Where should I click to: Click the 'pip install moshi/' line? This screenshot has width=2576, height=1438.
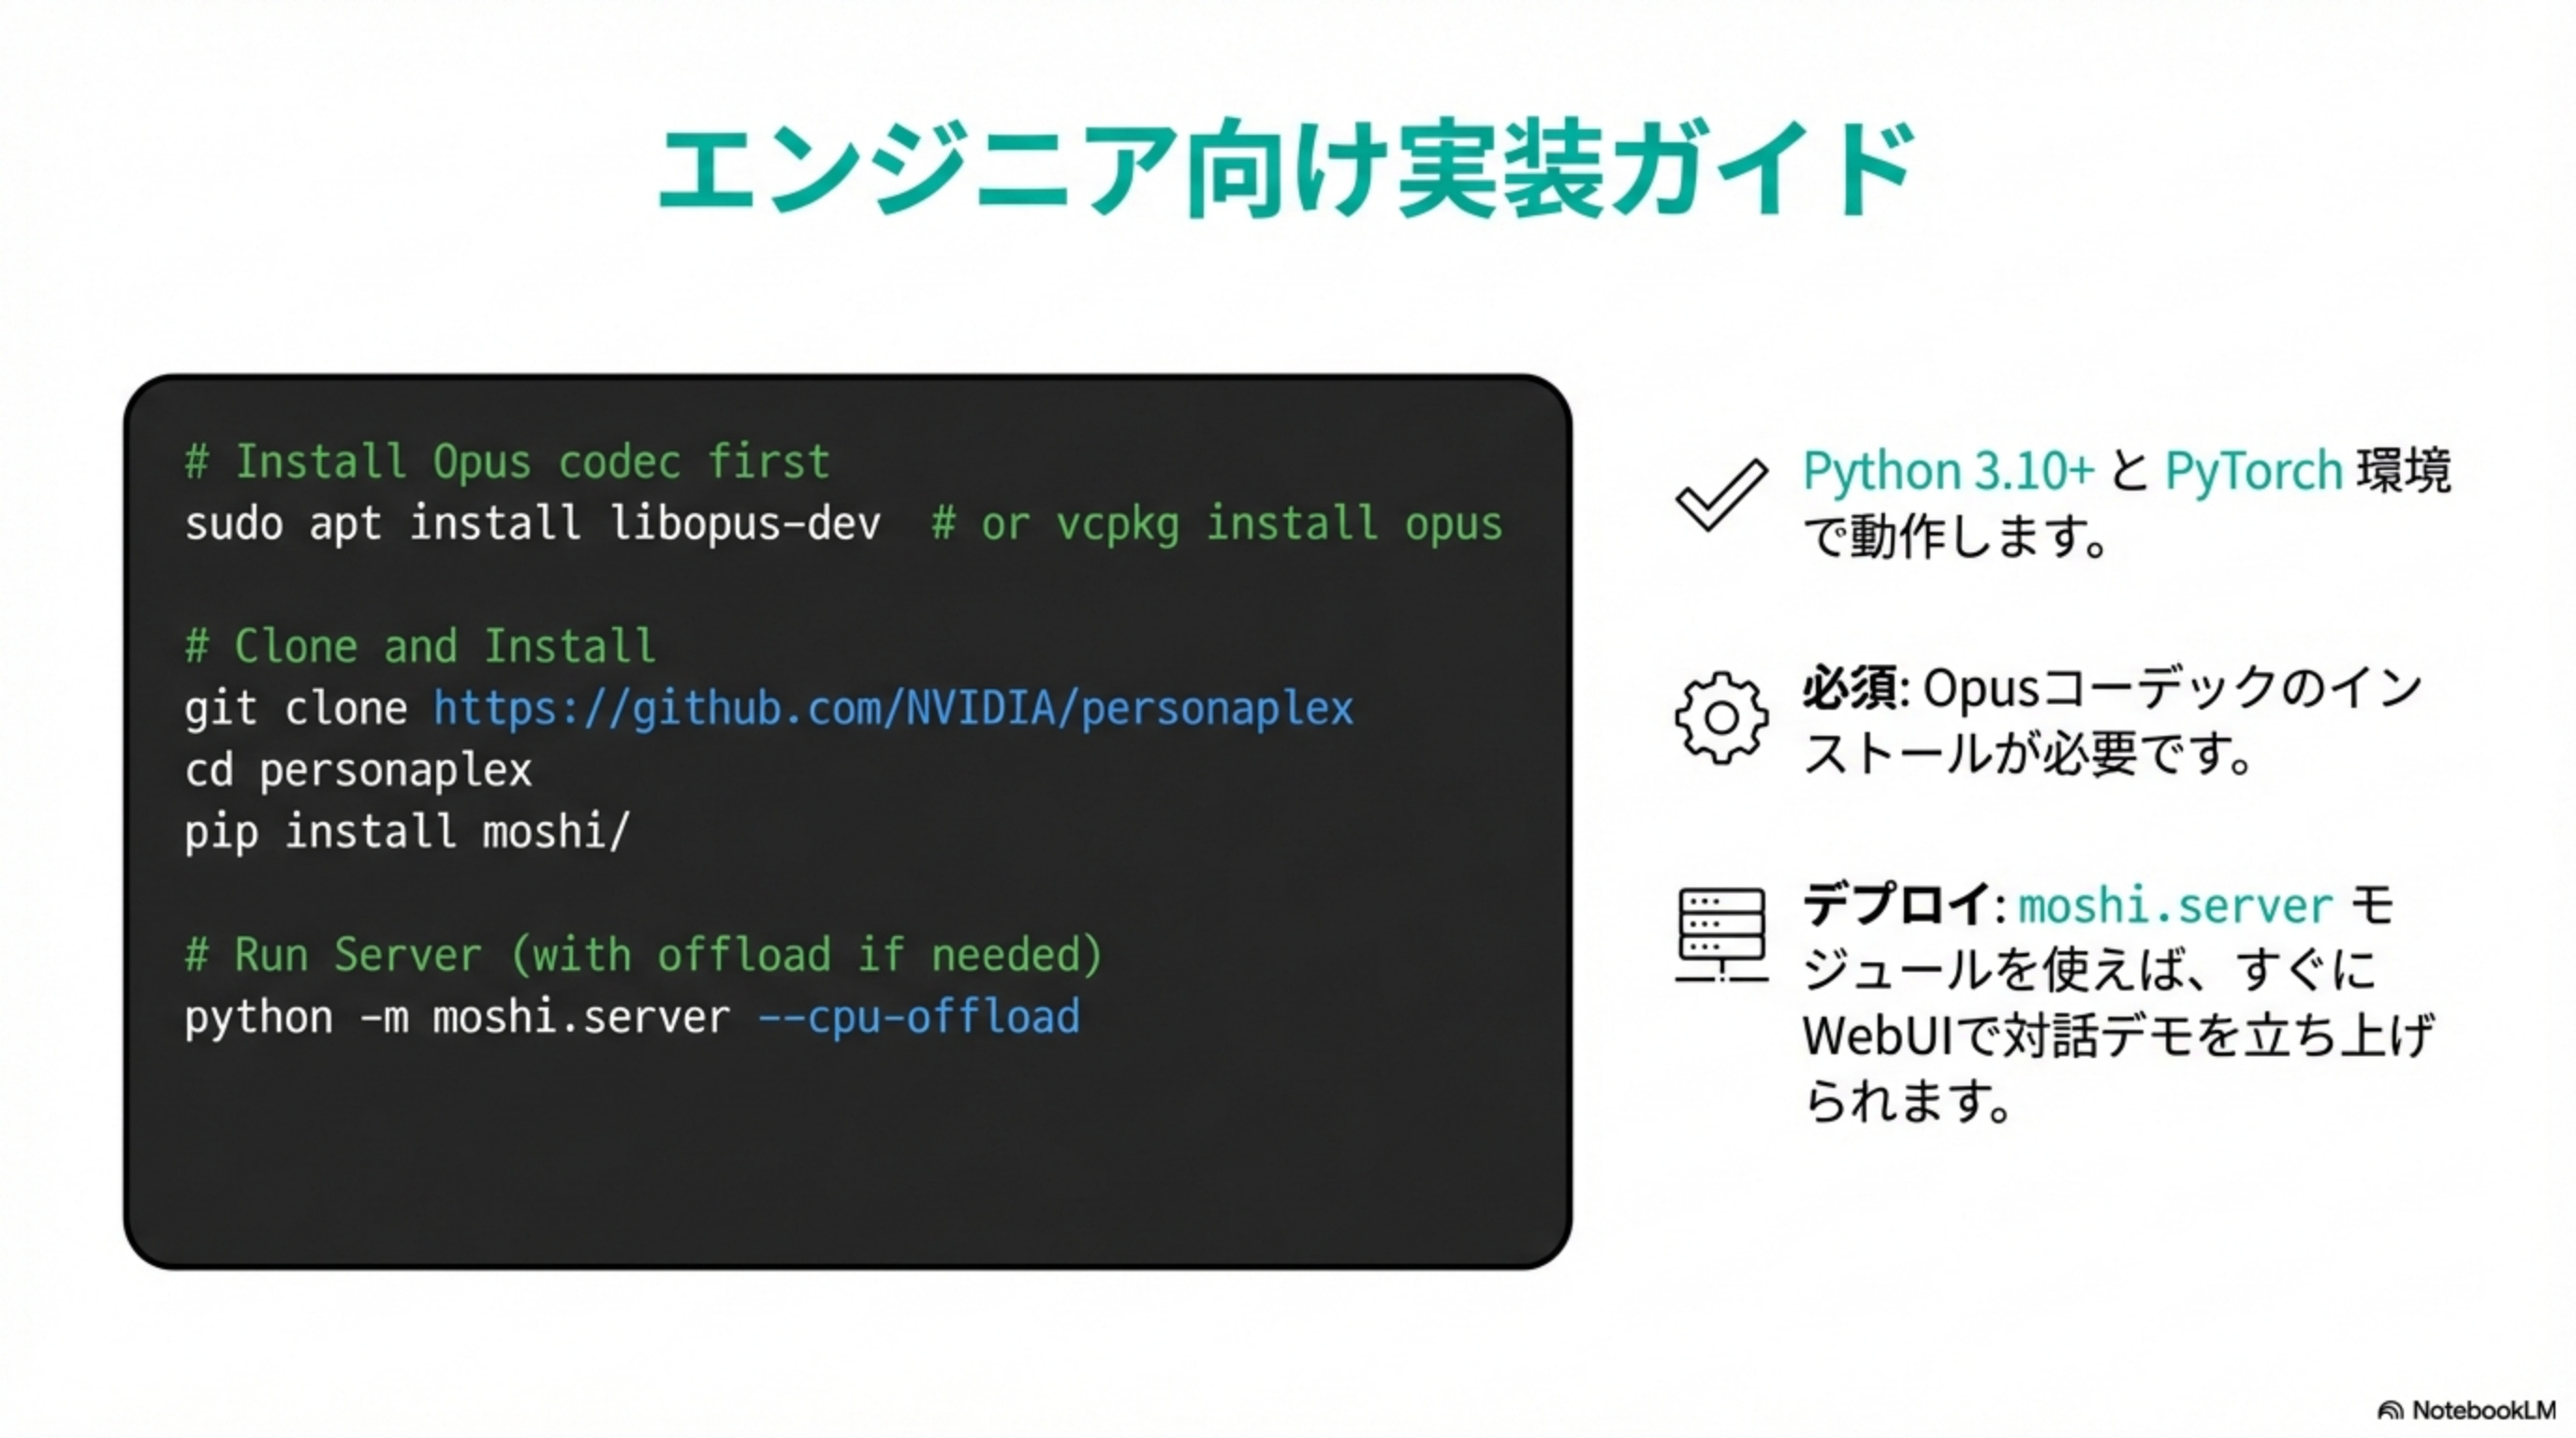[x=407, y=832]
